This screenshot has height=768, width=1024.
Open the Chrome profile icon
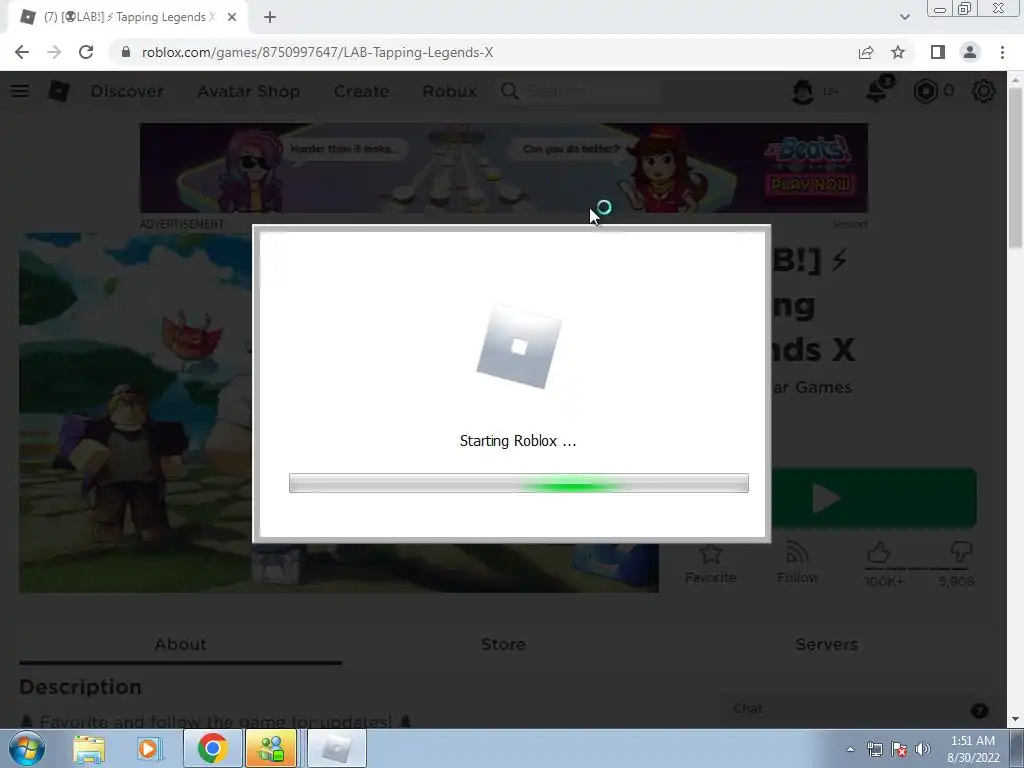(970, 52)
